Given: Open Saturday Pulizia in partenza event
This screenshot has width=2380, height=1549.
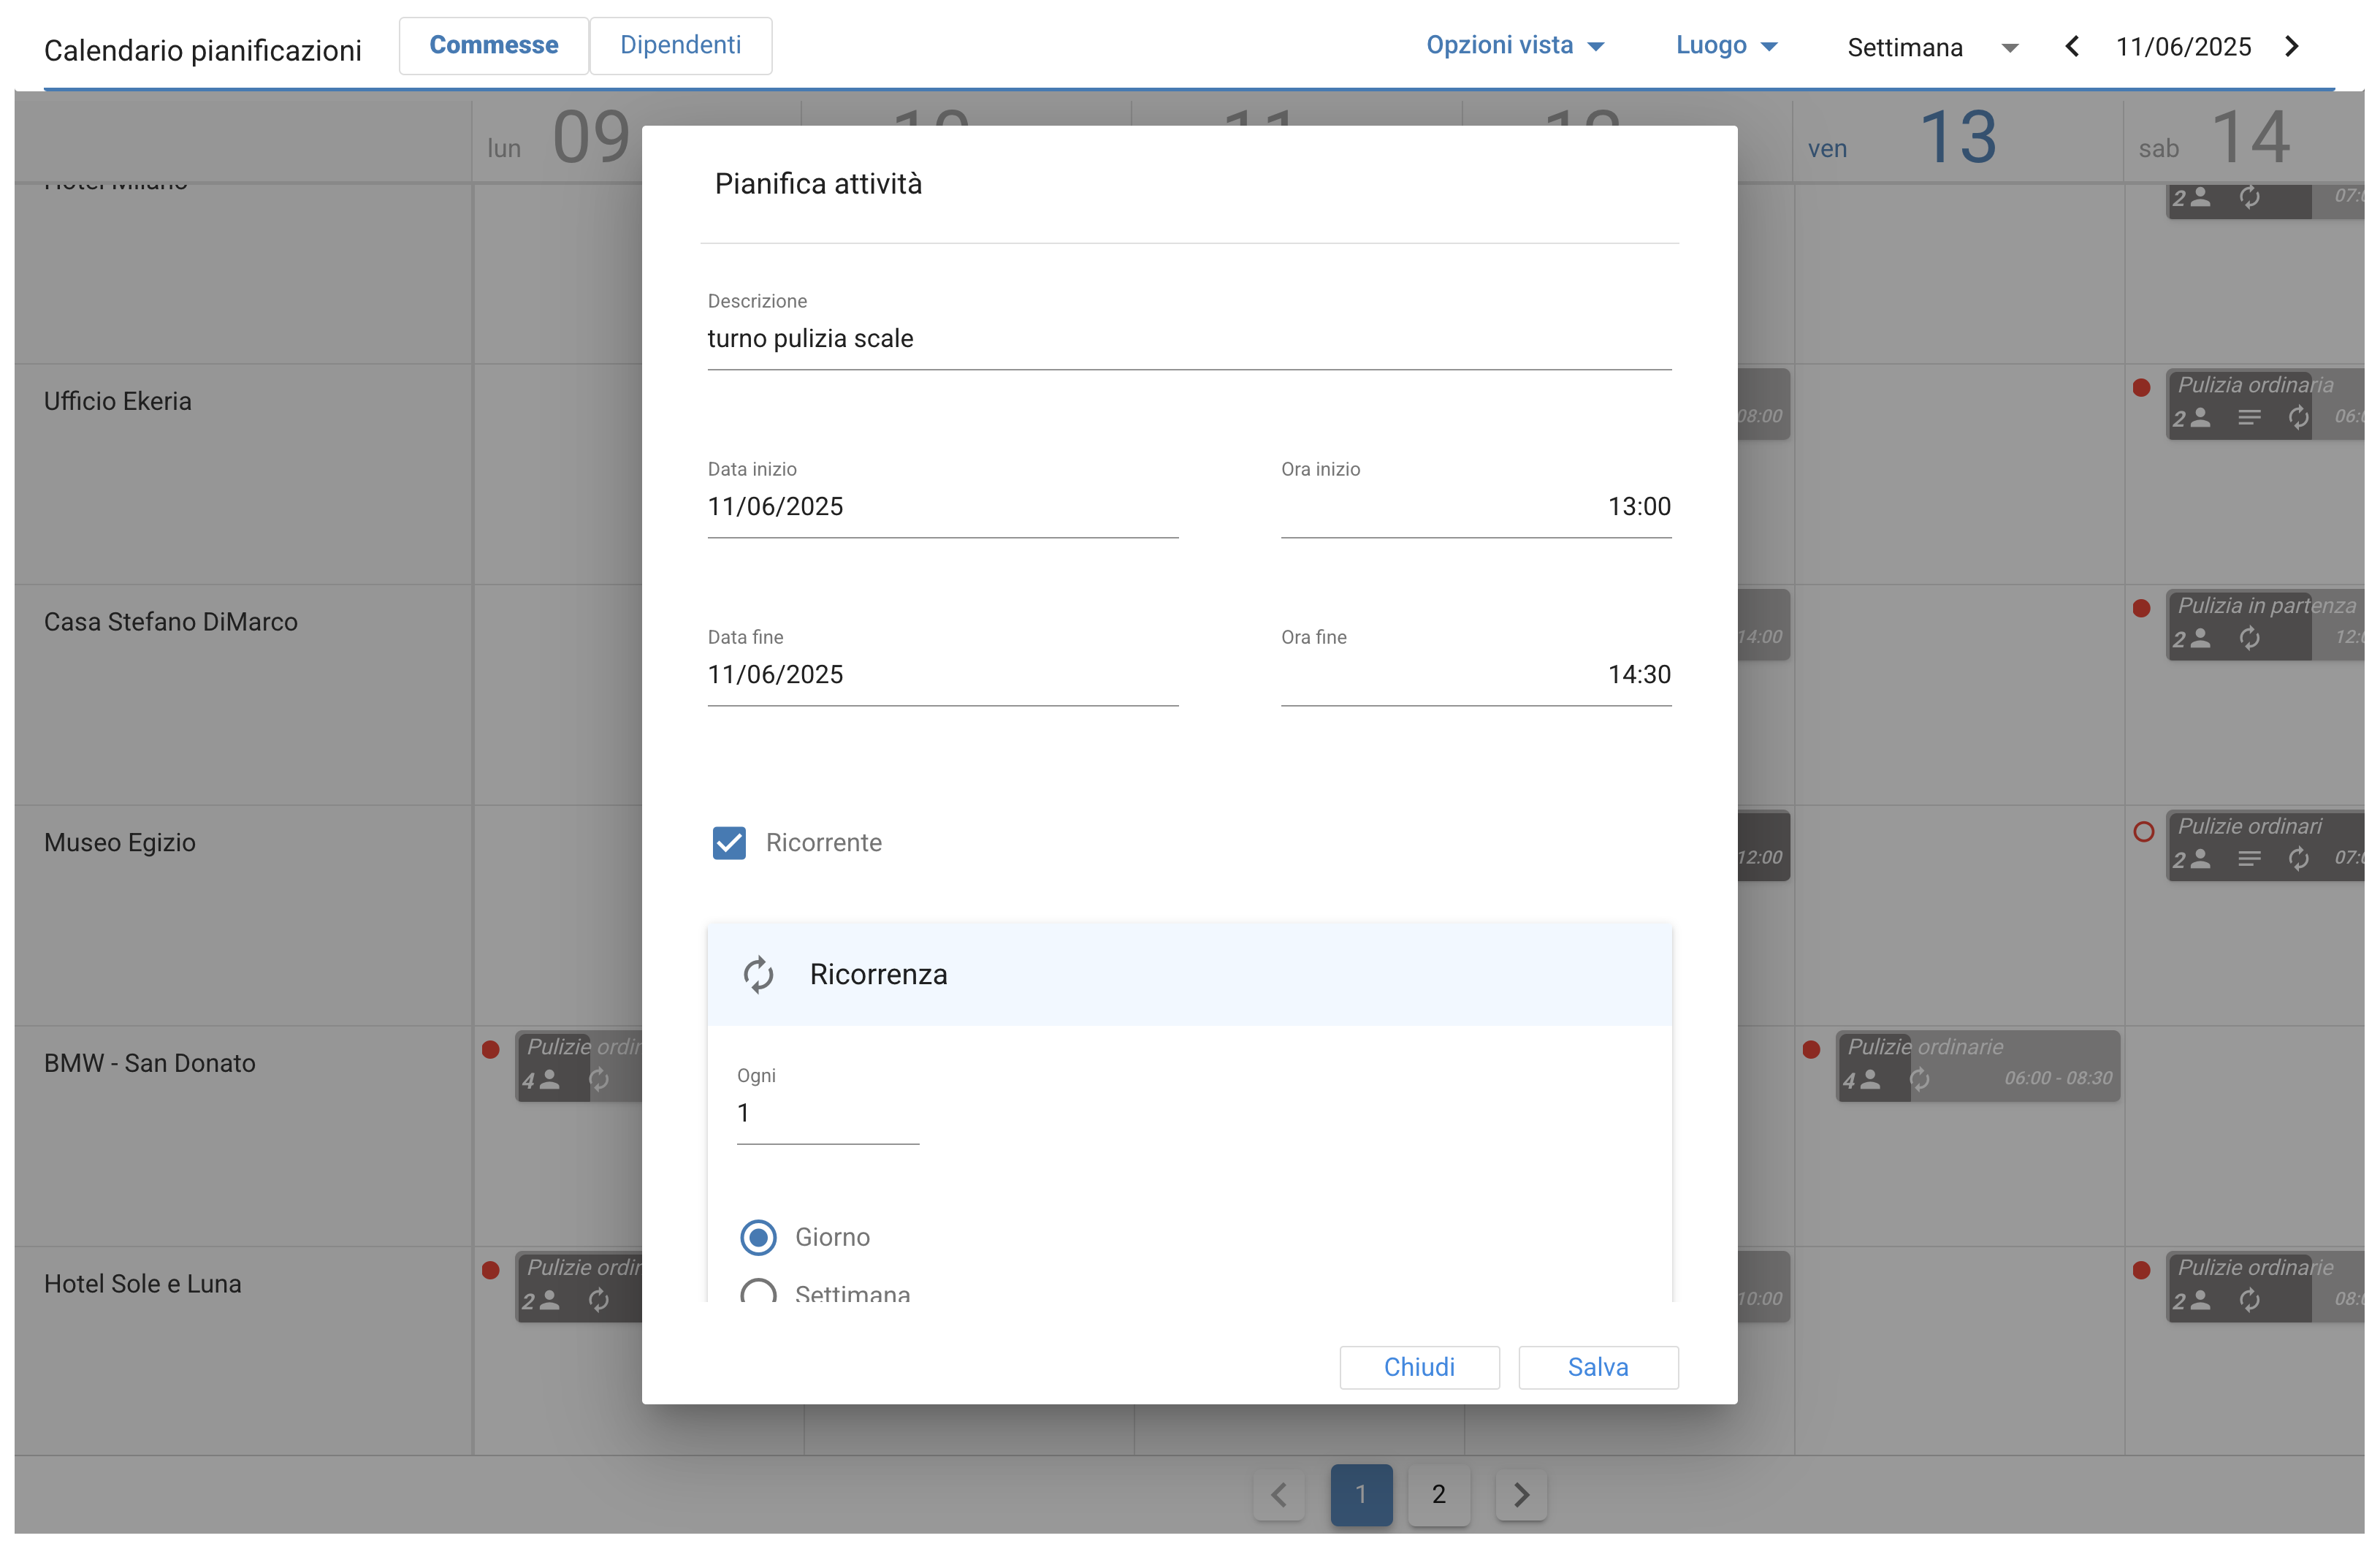Looking at the screenshot, I should tap(2265, 624).
